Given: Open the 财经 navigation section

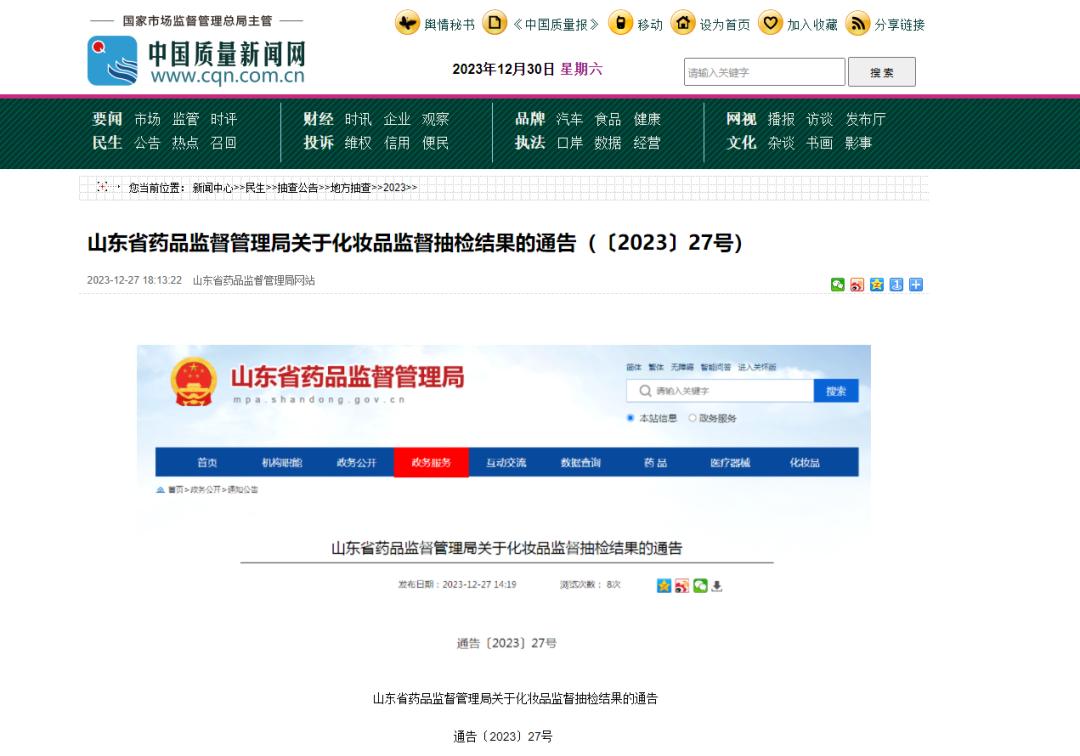Looking at the screenshot, I should (318, 119).
